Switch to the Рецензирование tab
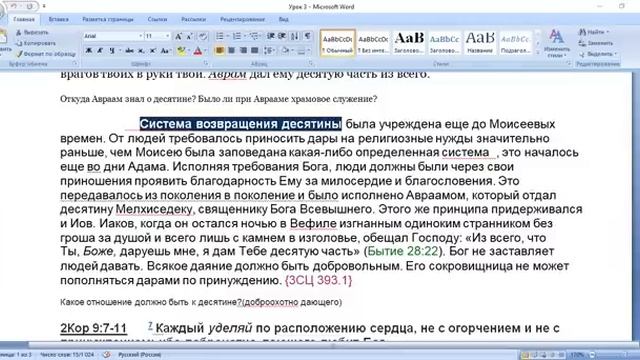 (242, 19)
